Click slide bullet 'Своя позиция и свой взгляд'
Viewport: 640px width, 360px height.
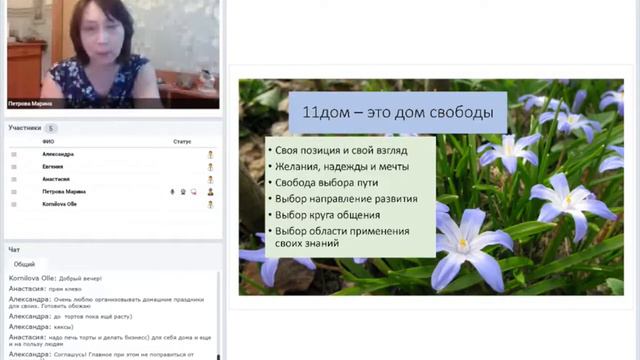tap(341, 151)
